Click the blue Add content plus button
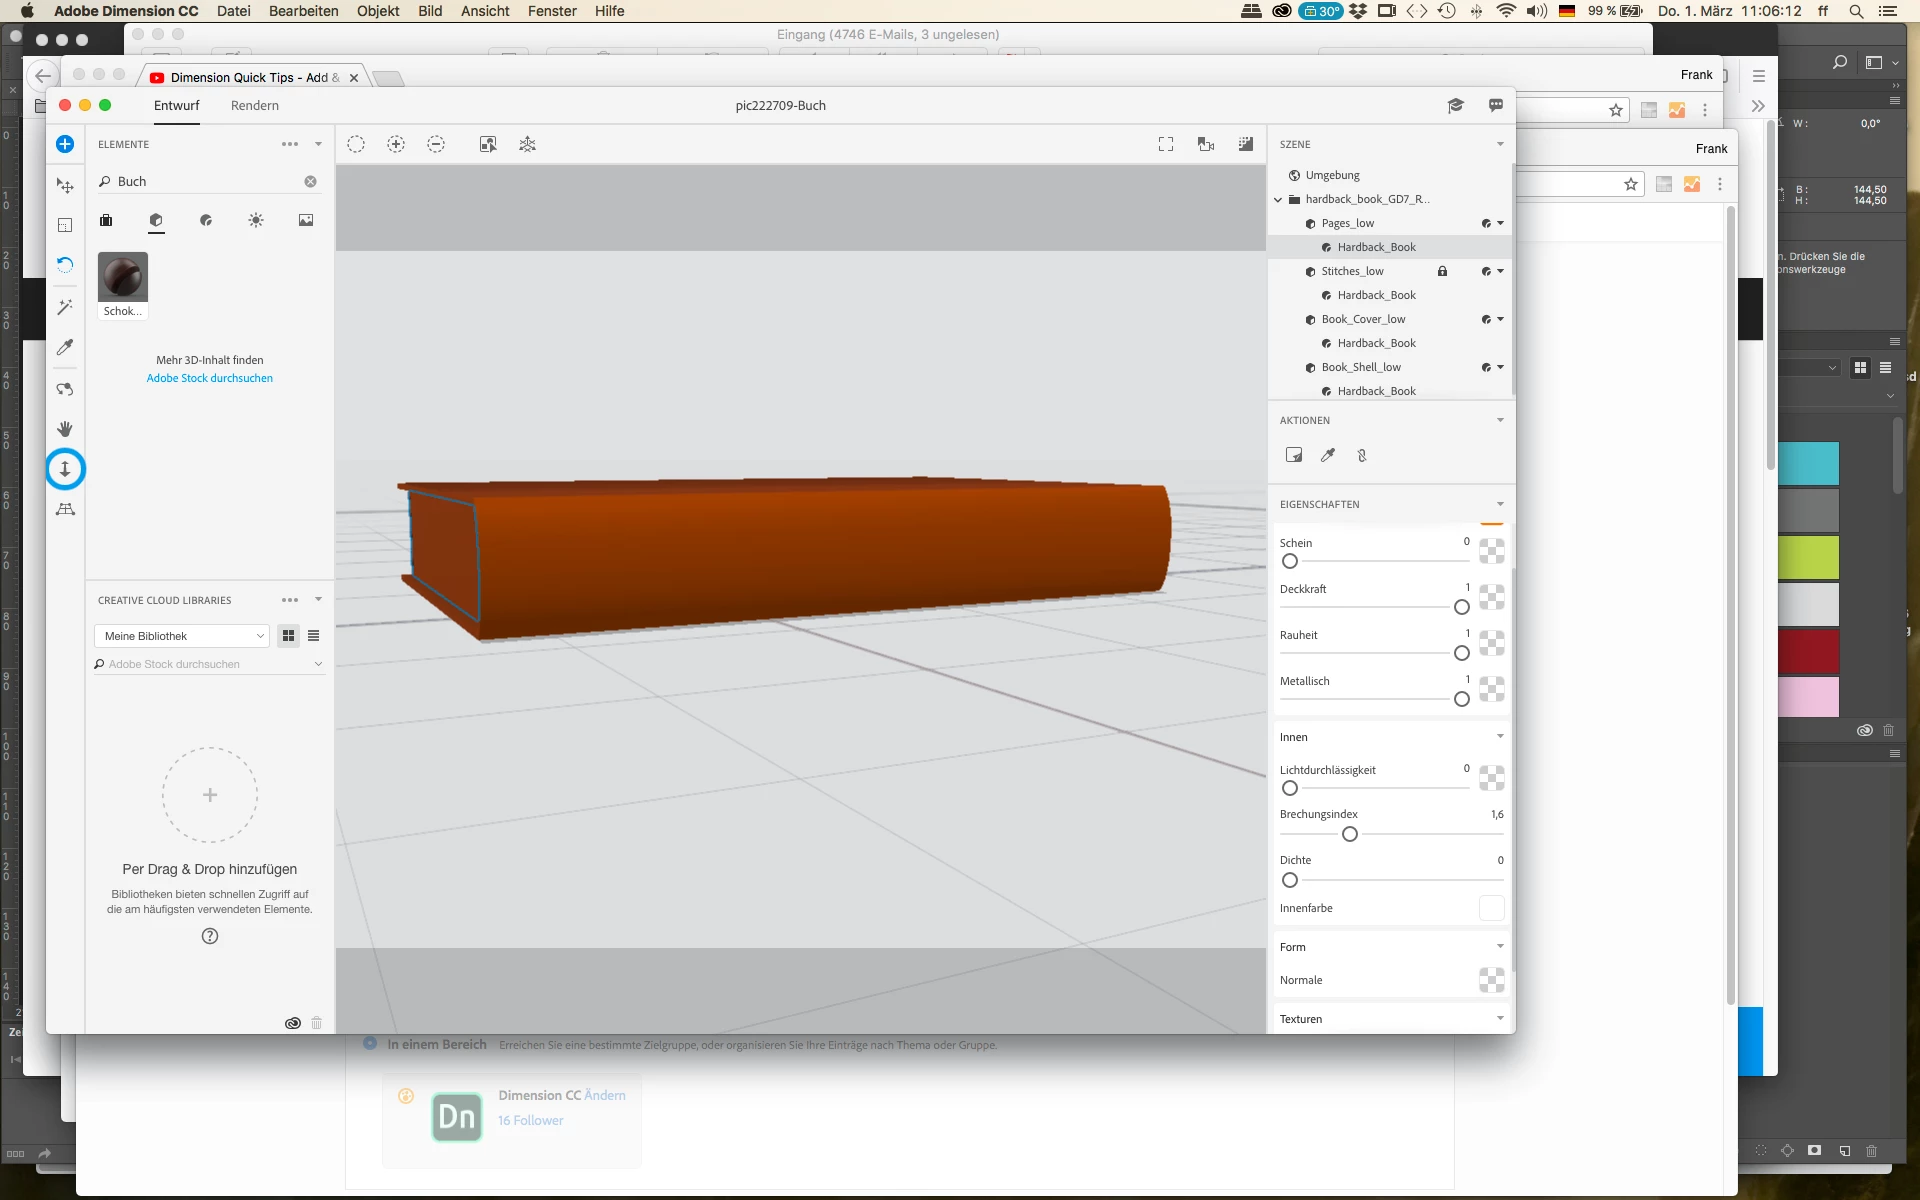 coord(65,144)
